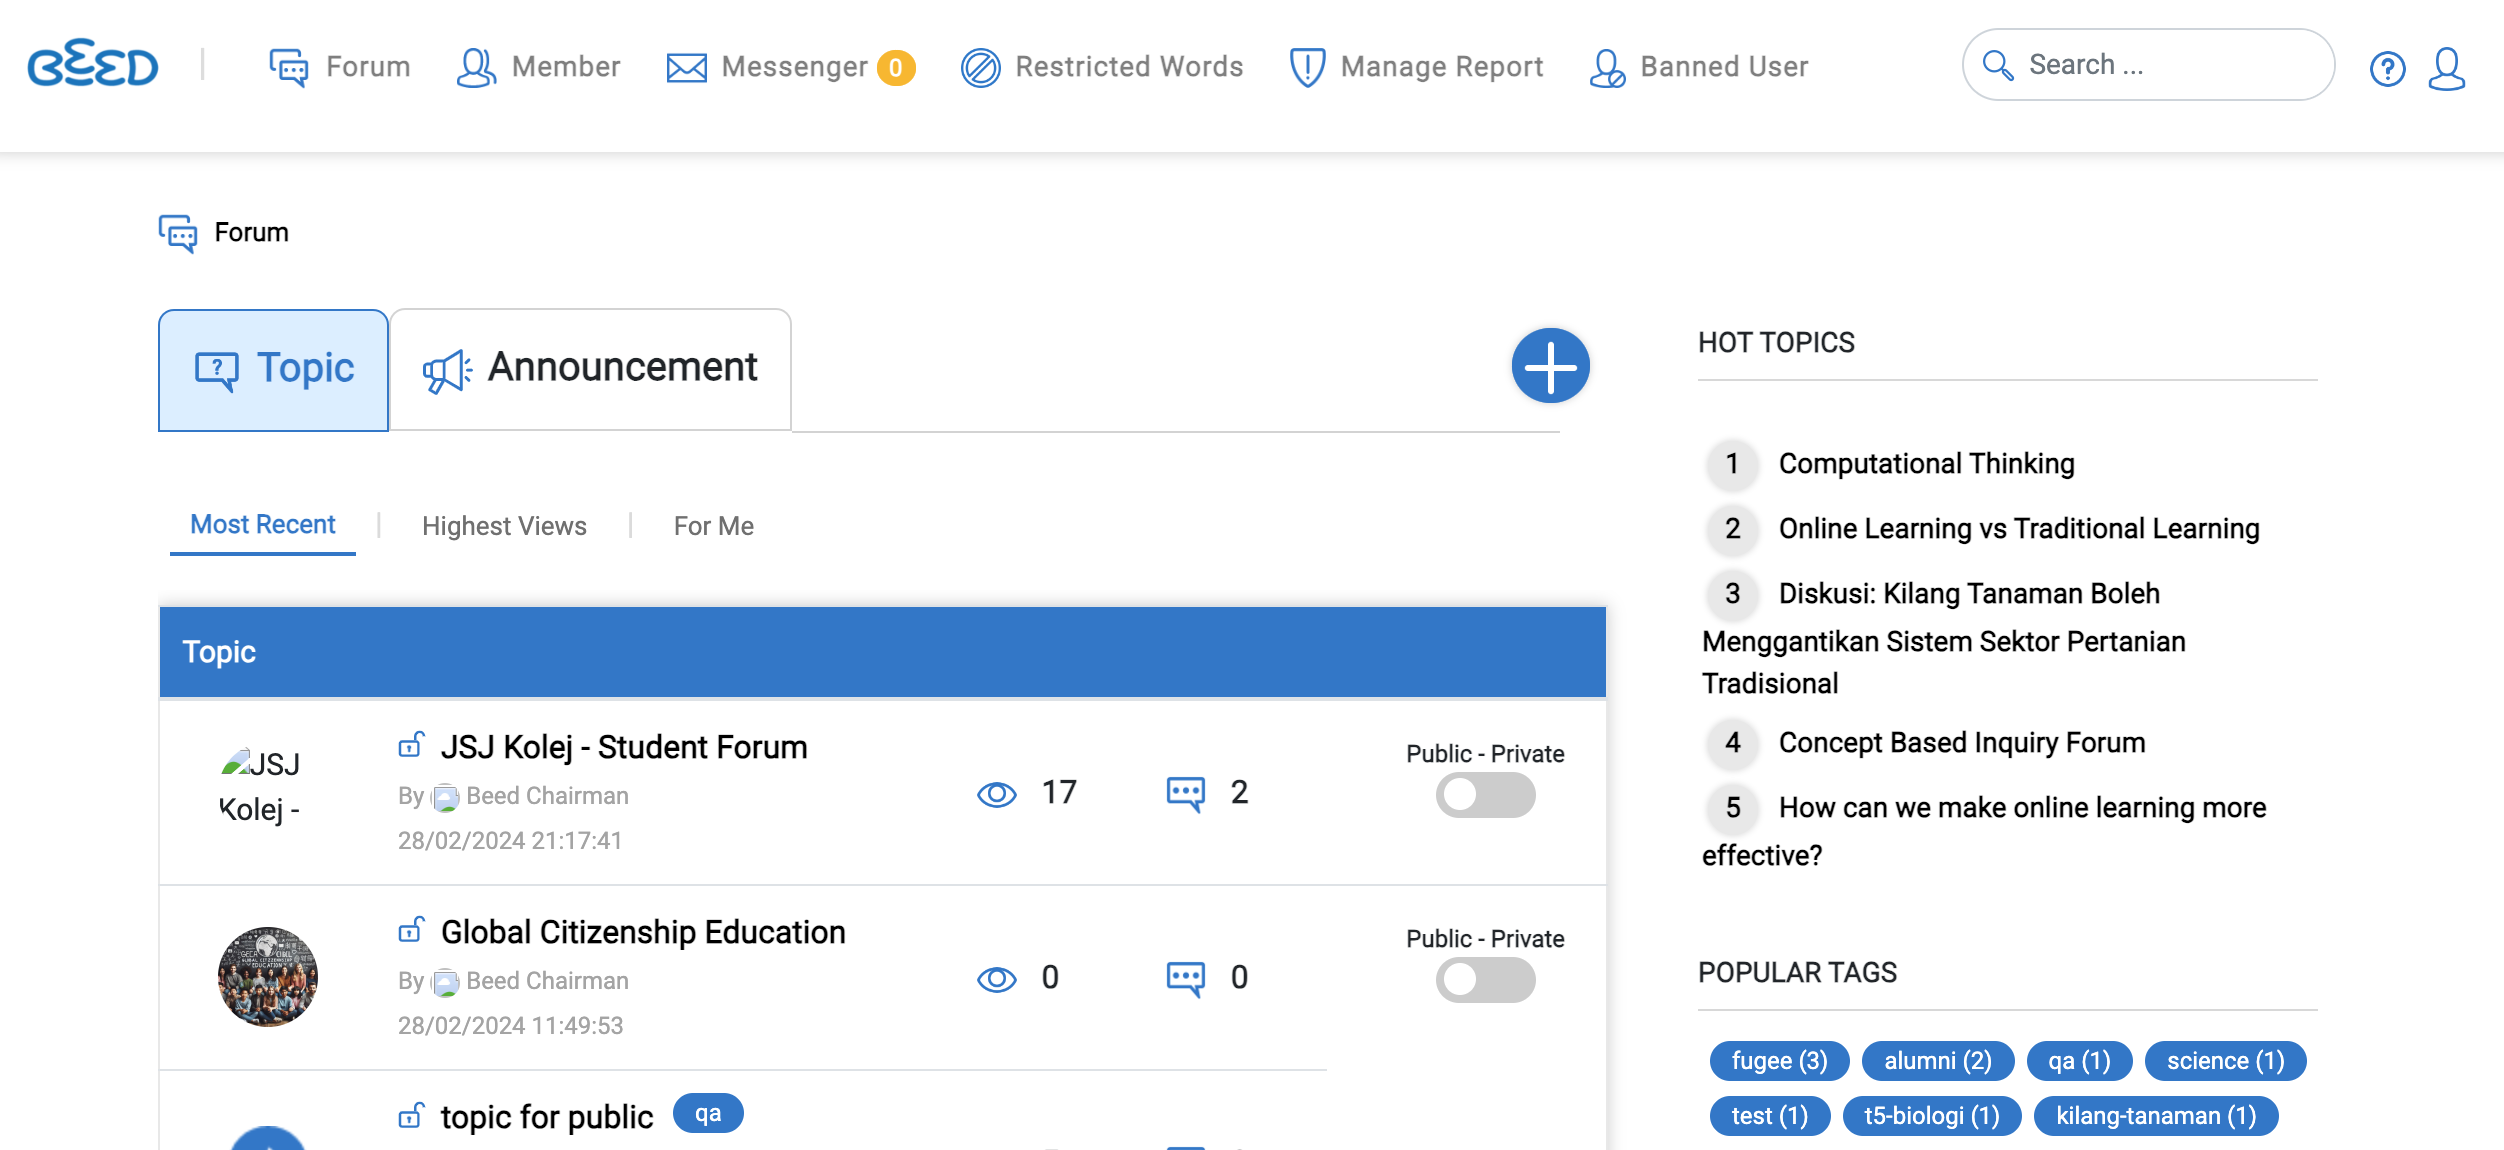Click unlock icon beside Global Citizenship Education
Image resolution: width=2504 pixels, height=1150 pixels.
point(411,929)
